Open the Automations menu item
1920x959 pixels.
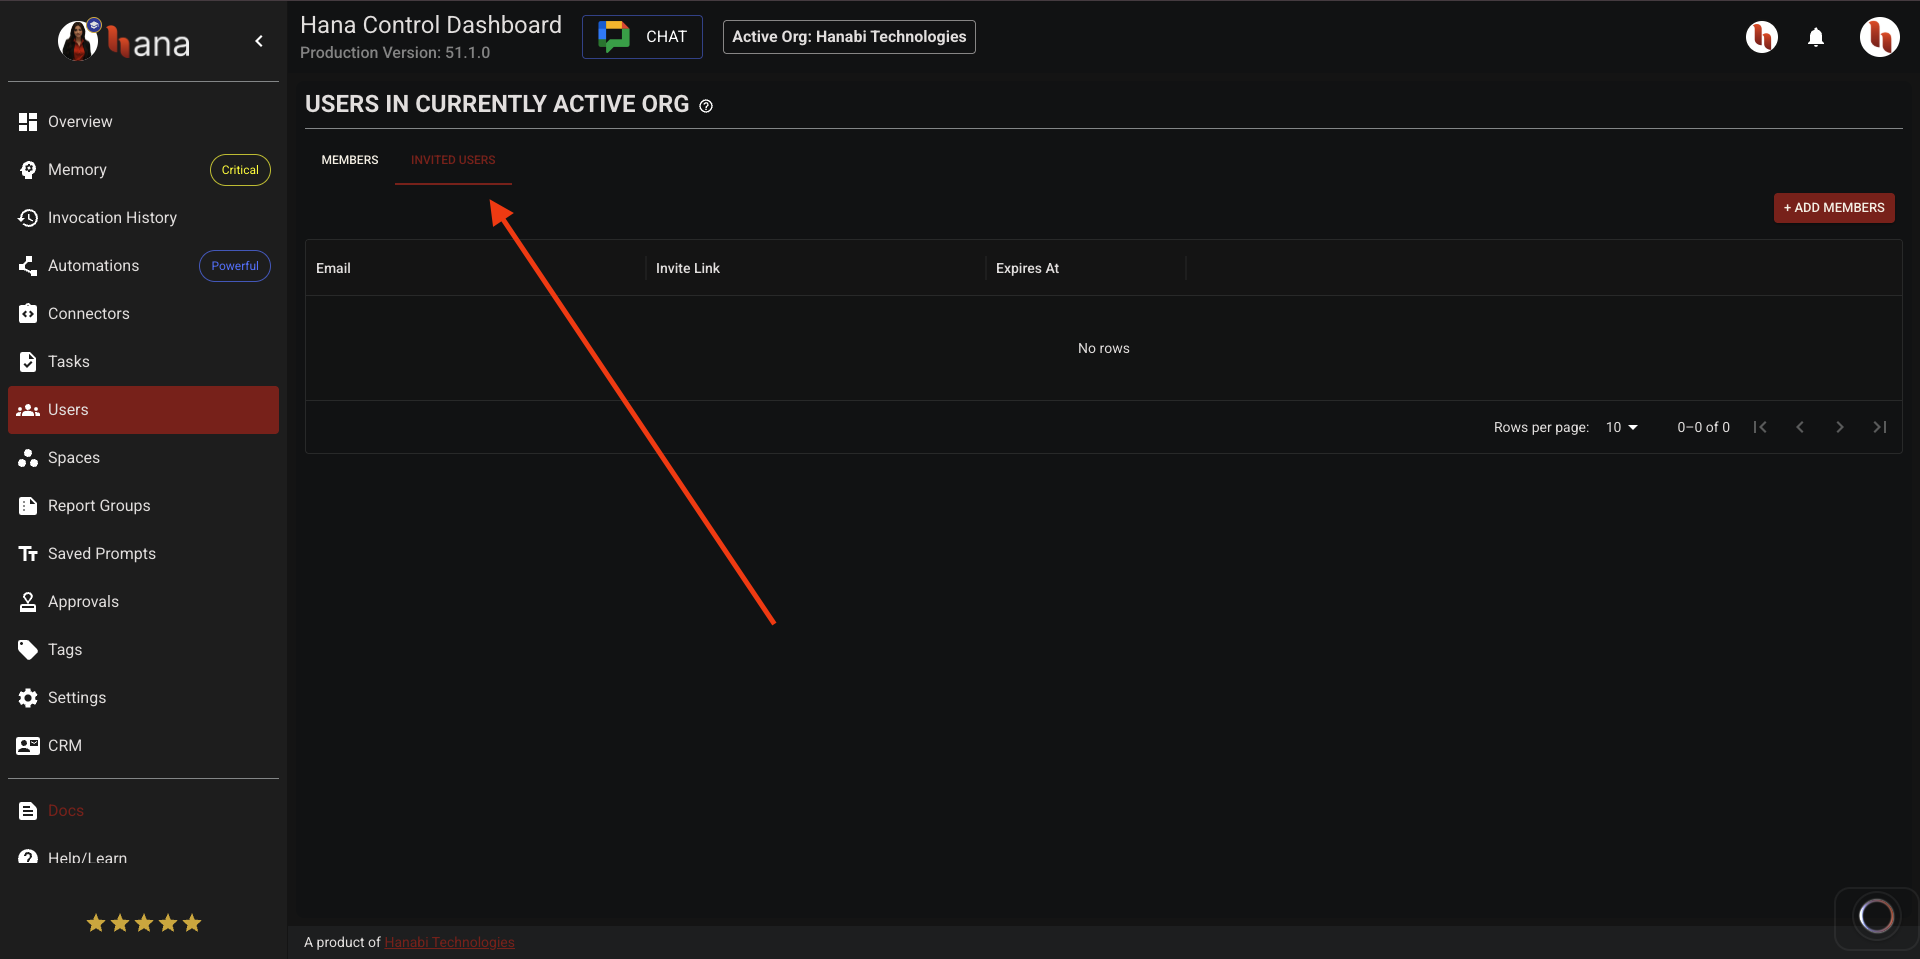pyautogui.click(x=143, y=266)
